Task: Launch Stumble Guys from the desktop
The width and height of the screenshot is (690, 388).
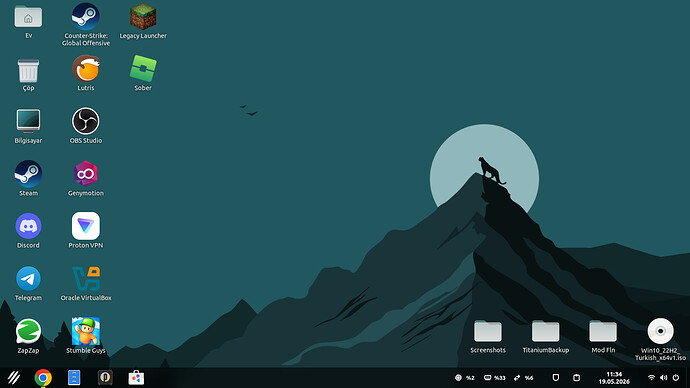Action: click(85, 331)
